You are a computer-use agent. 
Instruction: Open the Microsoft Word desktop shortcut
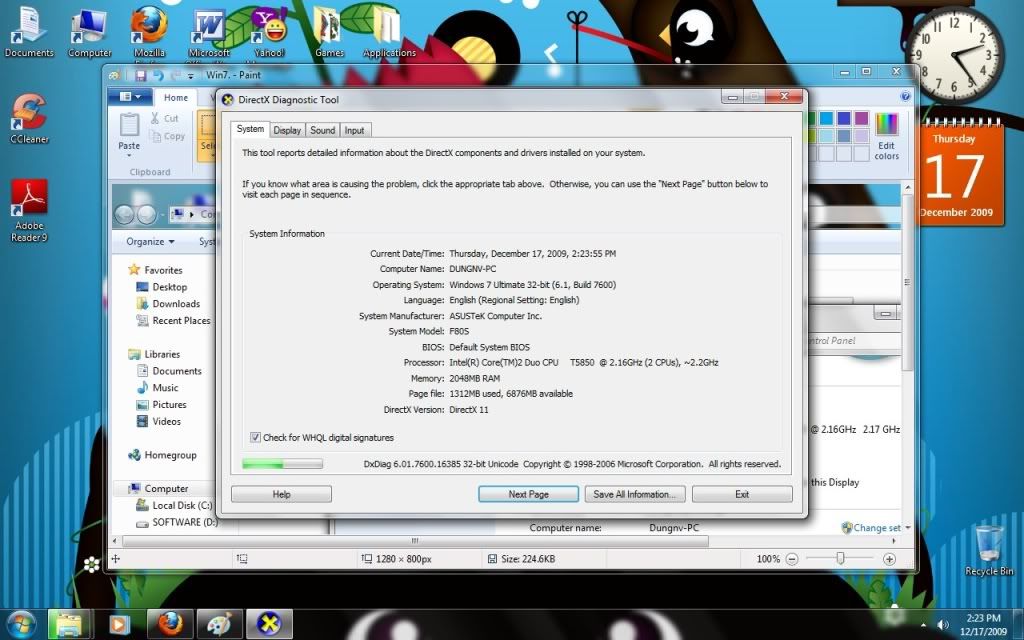(x=209, y=31)
